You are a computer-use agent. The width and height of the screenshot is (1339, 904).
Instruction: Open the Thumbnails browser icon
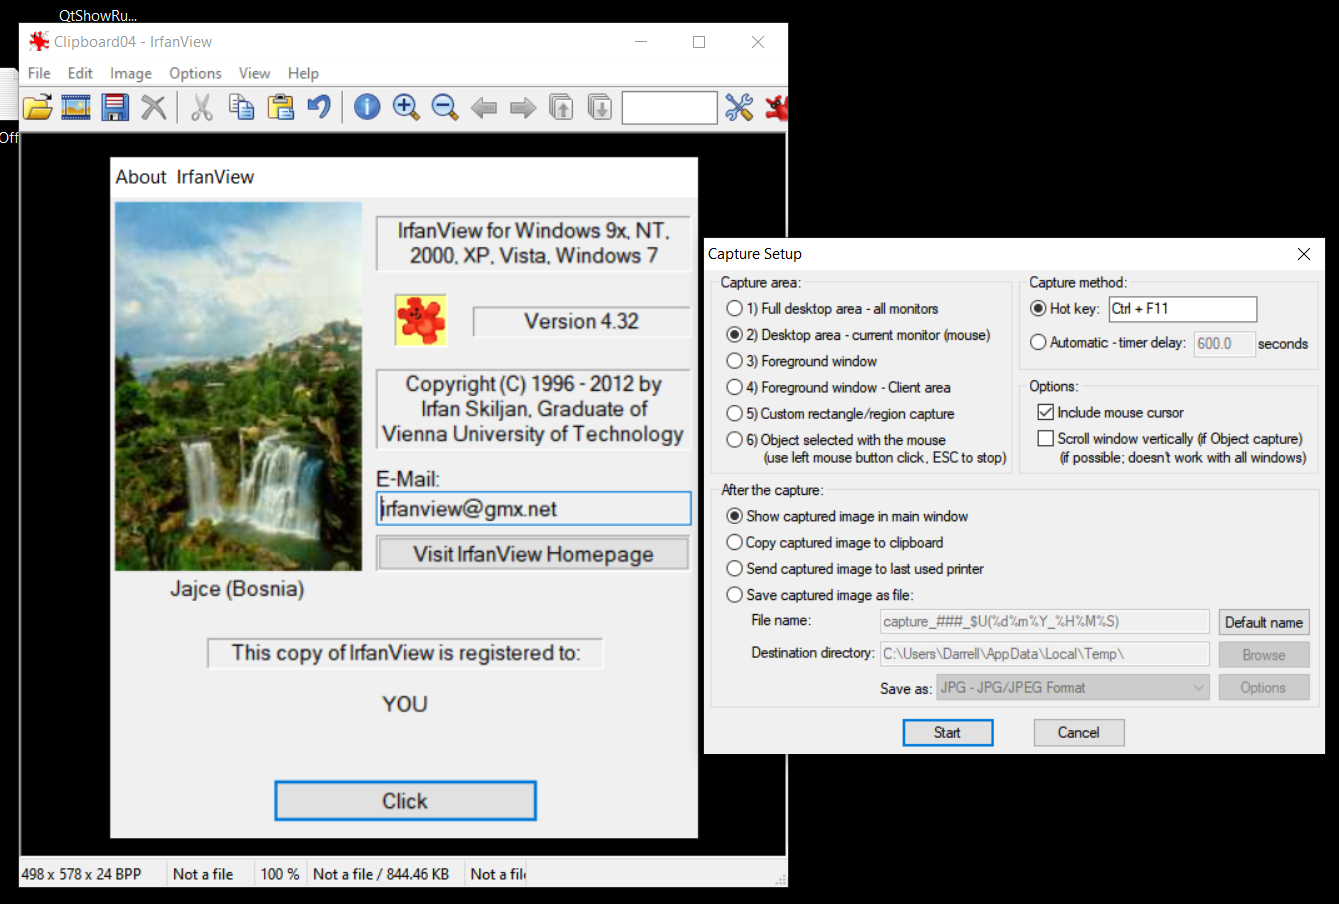[x=76, y=107]
